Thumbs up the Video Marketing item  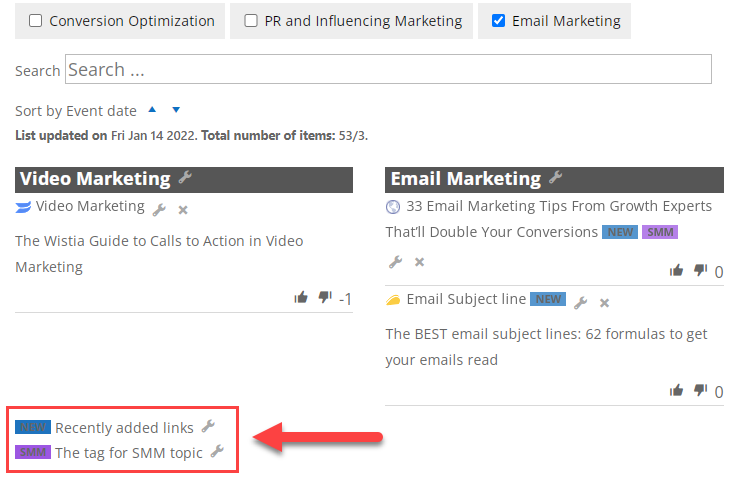click(x=301, y=298)
